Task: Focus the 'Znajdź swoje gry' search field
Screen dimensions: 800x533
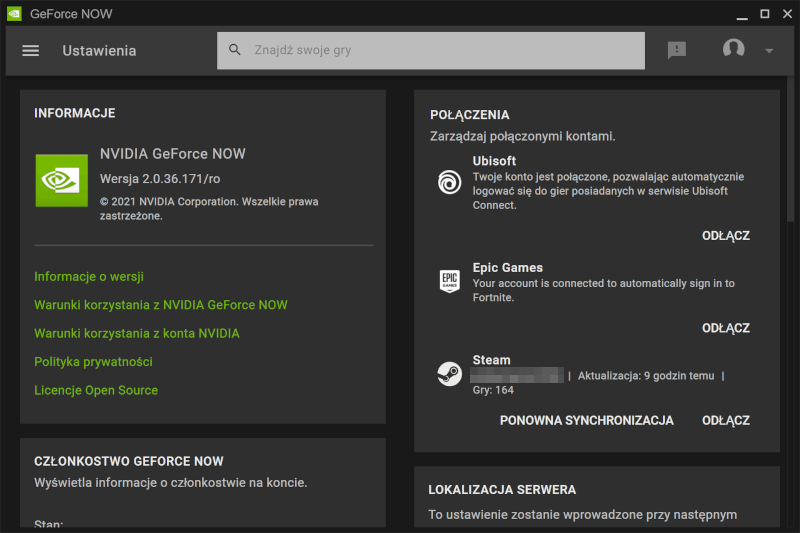Action: click(431, 50)
